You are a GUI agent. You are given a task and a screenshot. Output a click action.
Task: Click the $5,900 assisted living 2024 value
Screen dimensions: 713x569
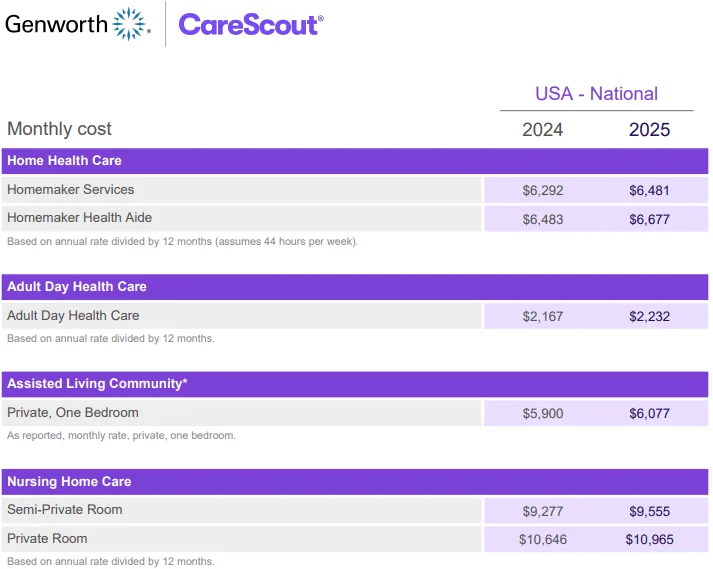coord(543,413)
